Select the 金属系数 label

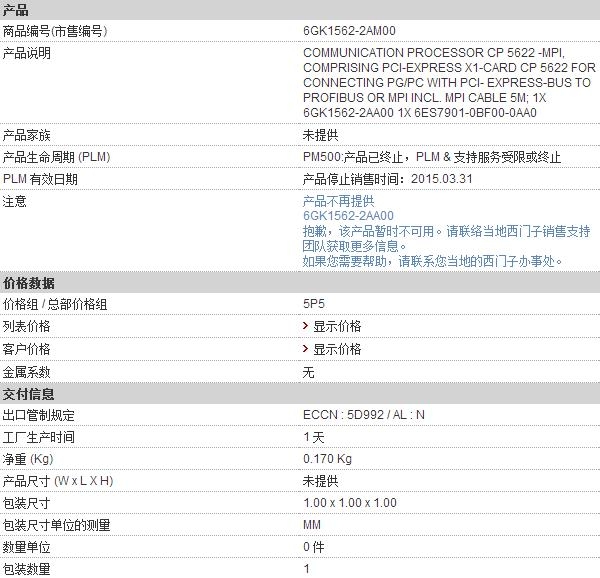(x=26, y=372)
